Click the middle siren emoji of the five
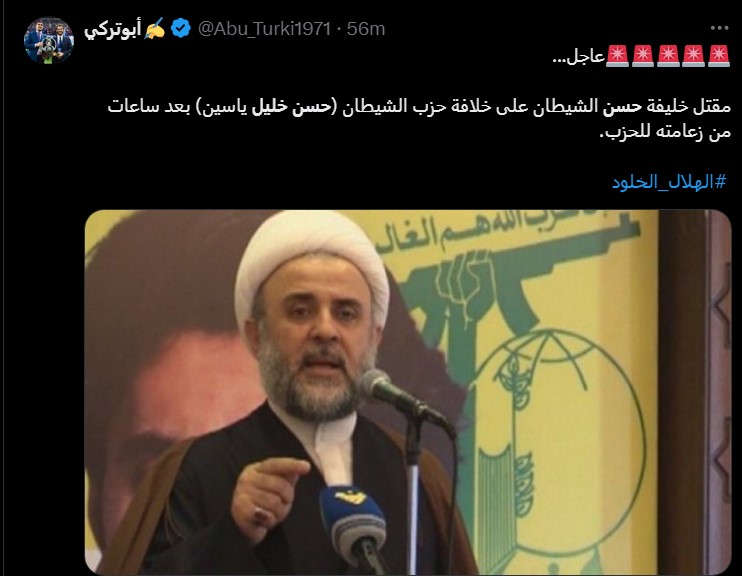 (668, 56)
